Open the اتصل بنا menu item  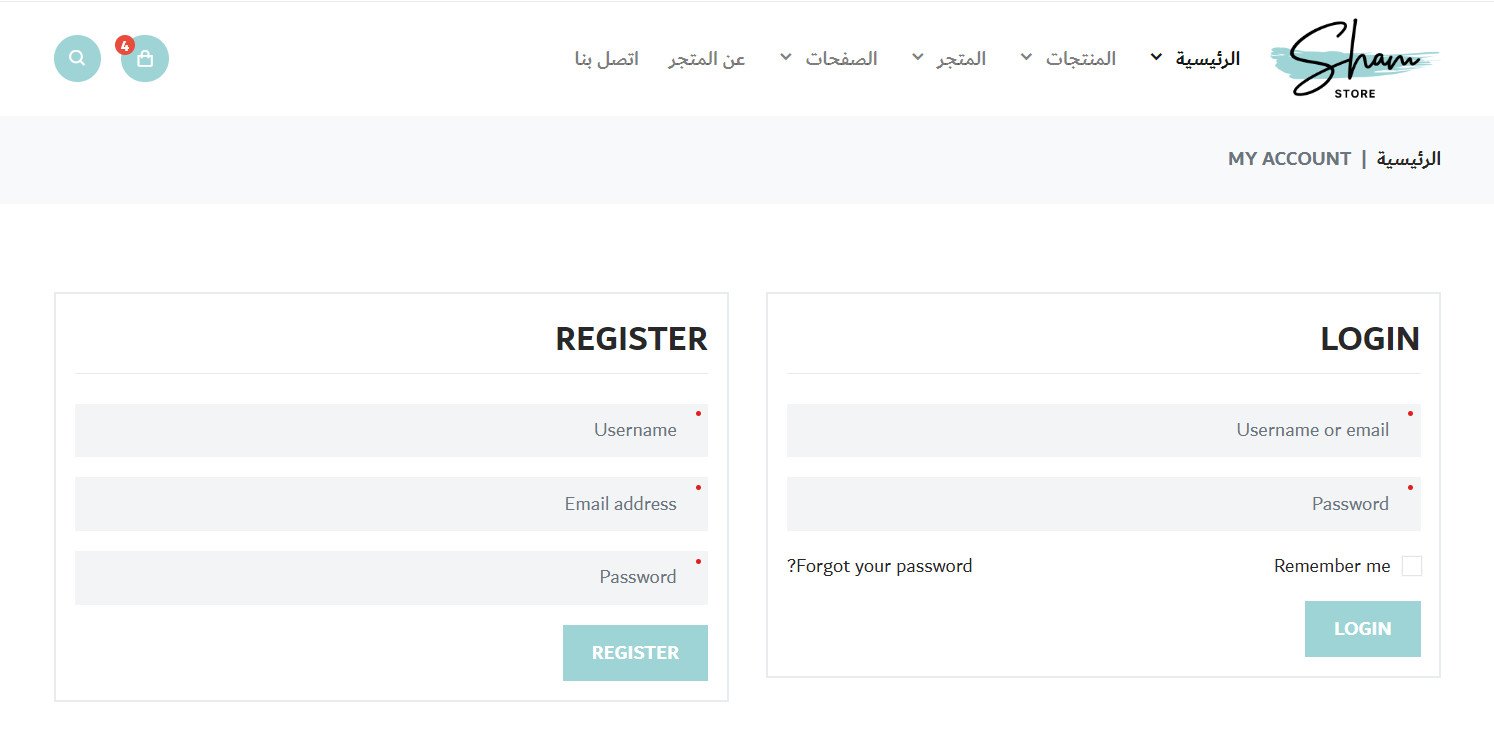click(606, 59)
